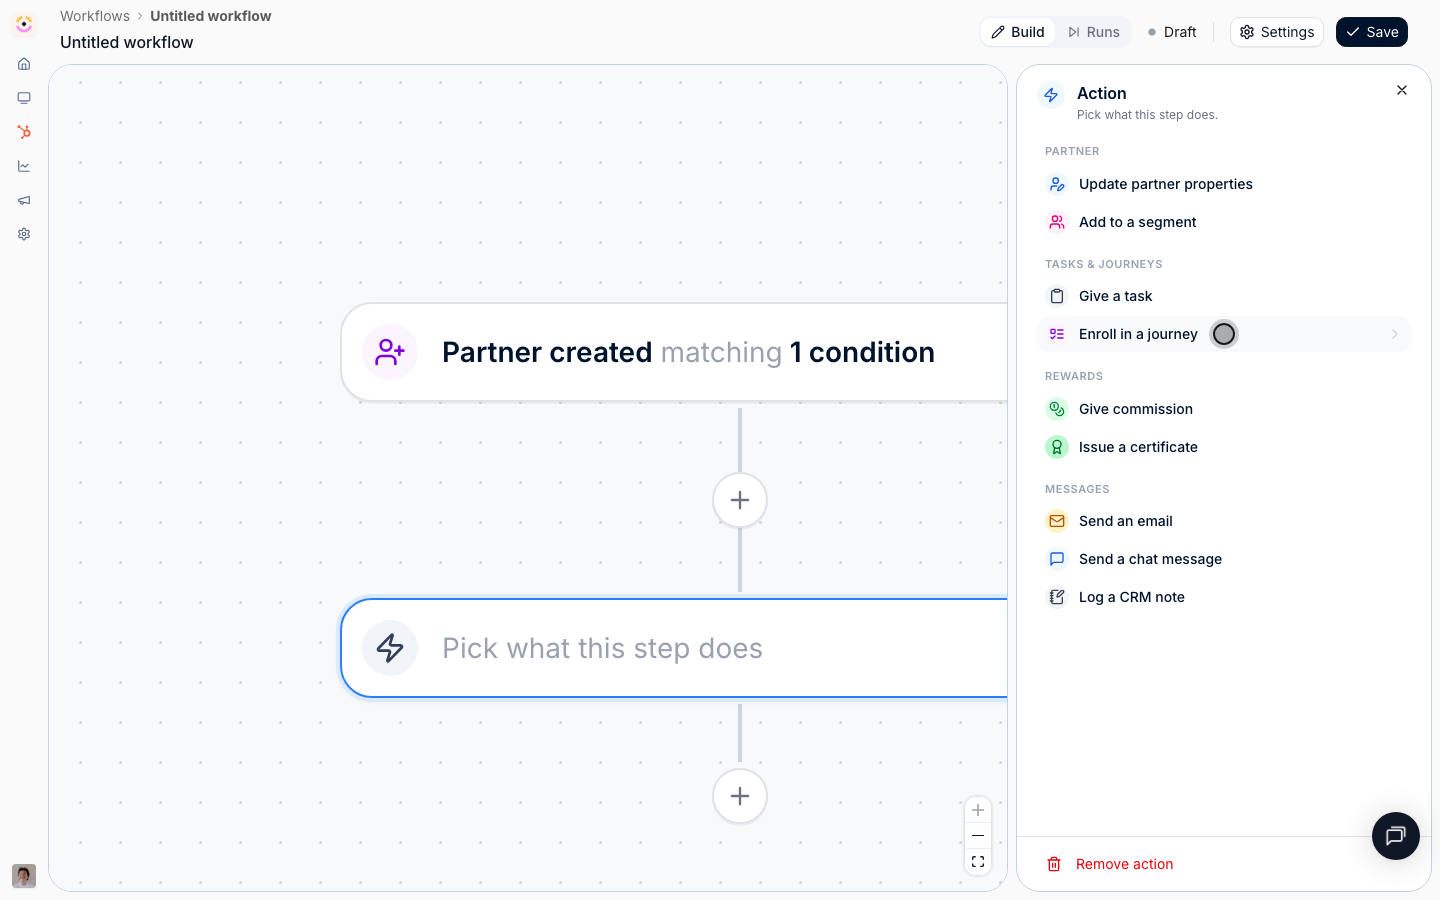Viewport: 1440px width, 900px height.
Task: Click the Log a CRM note icon
Action: click(x=1057, y=597)
